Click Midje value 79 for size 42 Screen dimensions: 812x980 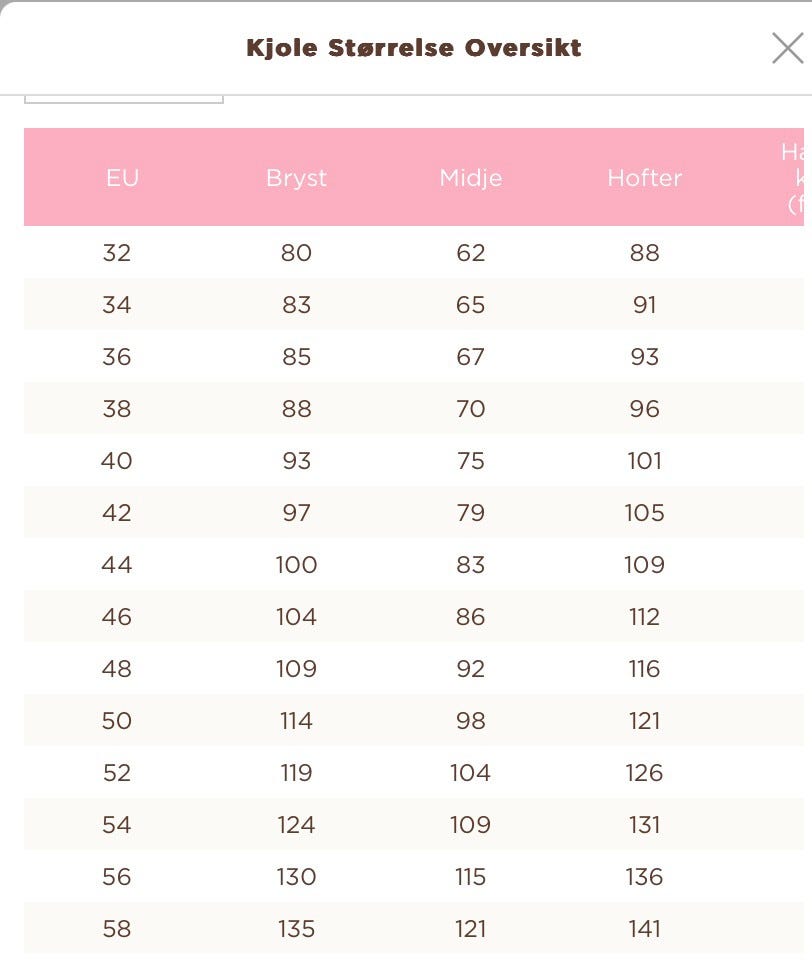coord(471,512)
